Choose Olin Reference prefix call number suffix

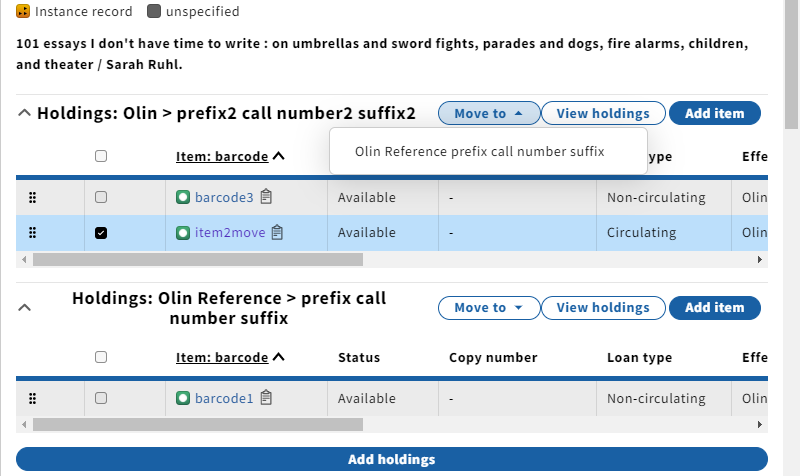point(480,152)
